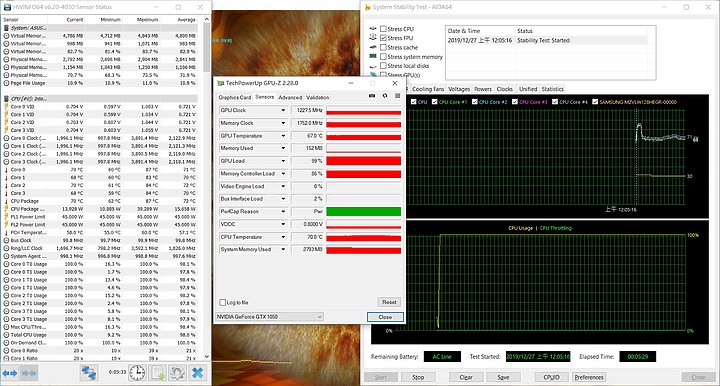Click HWiNFO blue X close sensors icon
This screenshot has height=386, width=720.
pyautogui.click(x=198, y=373)
